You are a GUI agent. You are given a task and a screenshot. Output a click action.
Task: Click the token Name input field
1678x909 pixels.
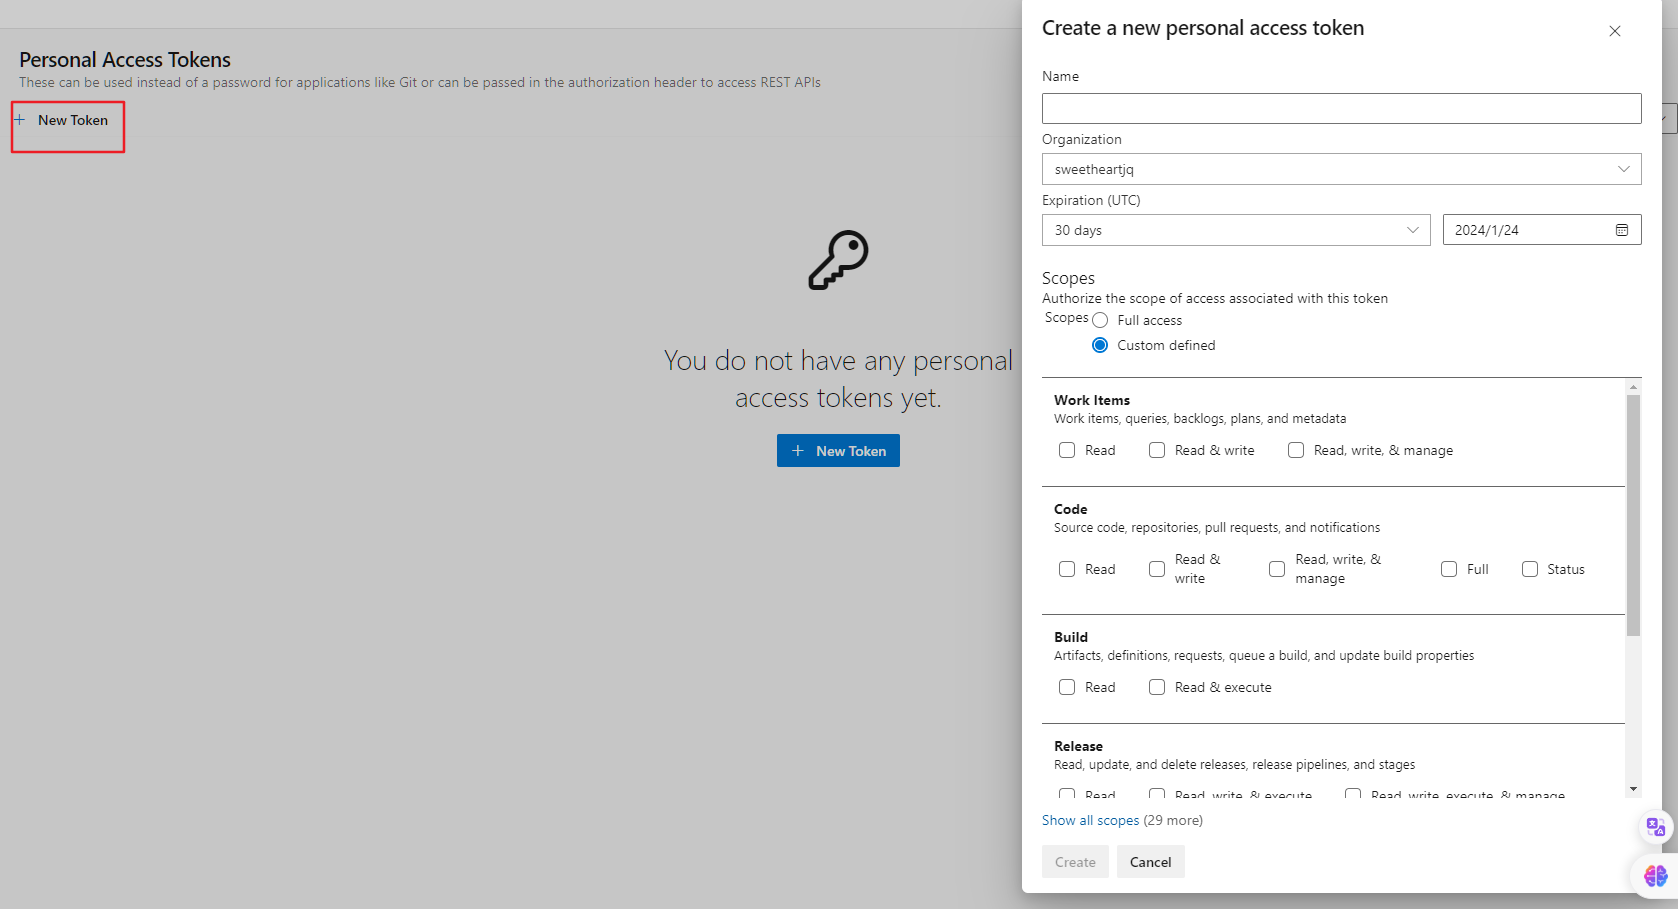click(x=1341, y=108)
